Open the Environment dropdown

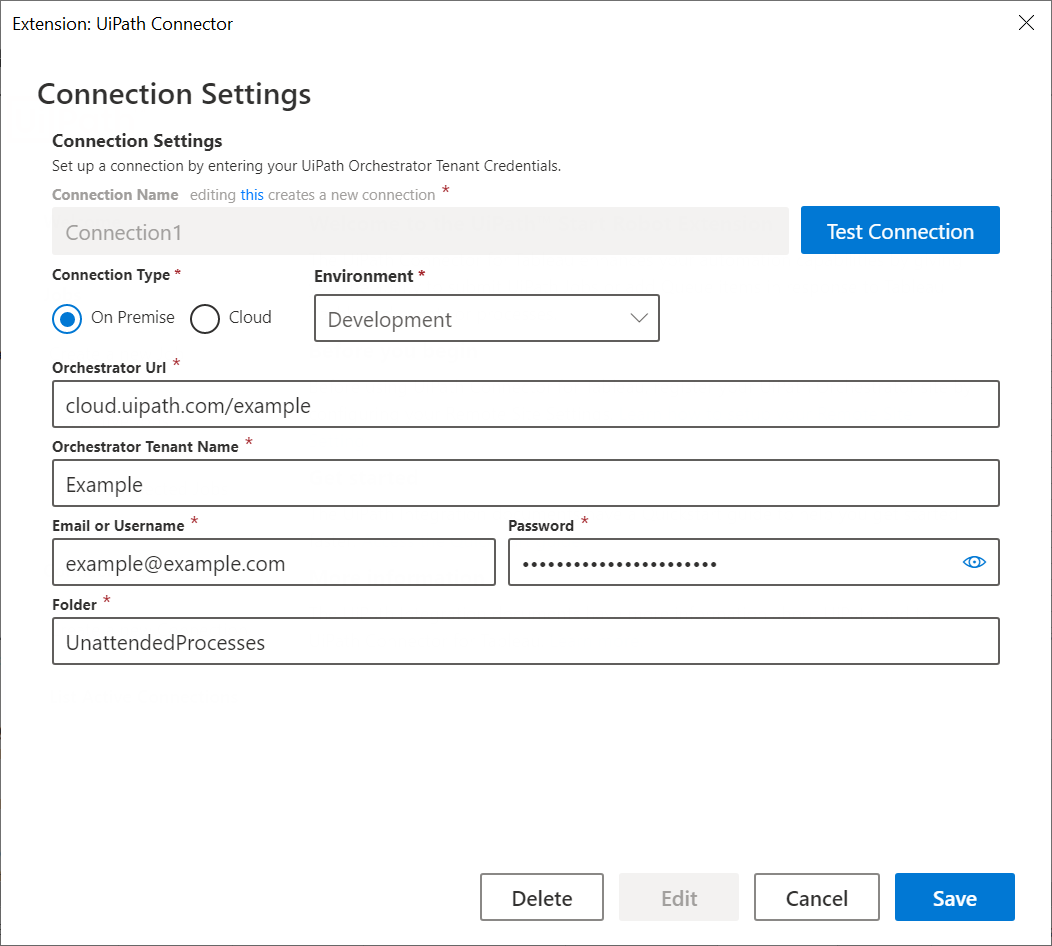click(486, 318)
